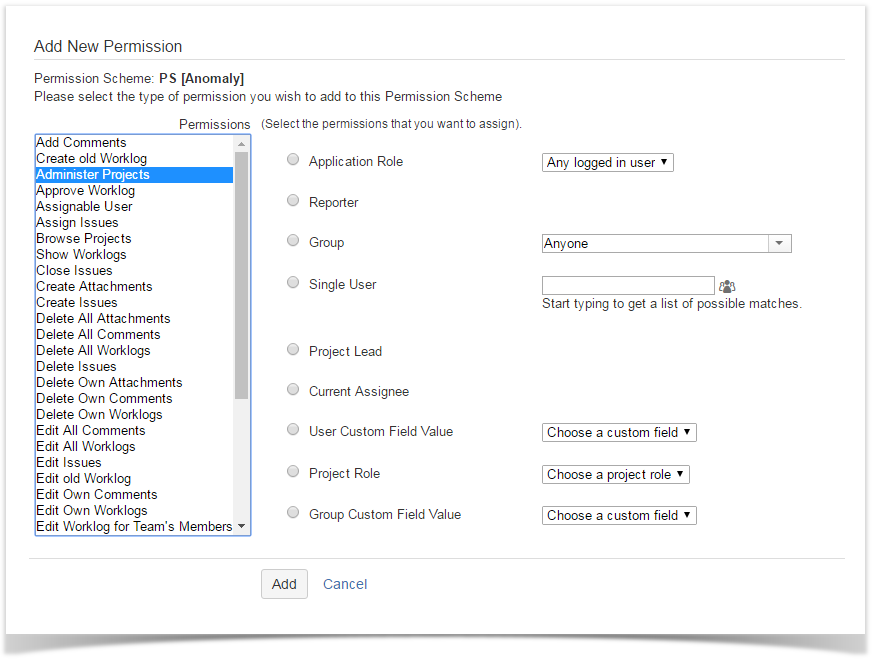Pick Create Attachments from the permissions list
Viewport: 879px width, 663px height.
point(94,287)
